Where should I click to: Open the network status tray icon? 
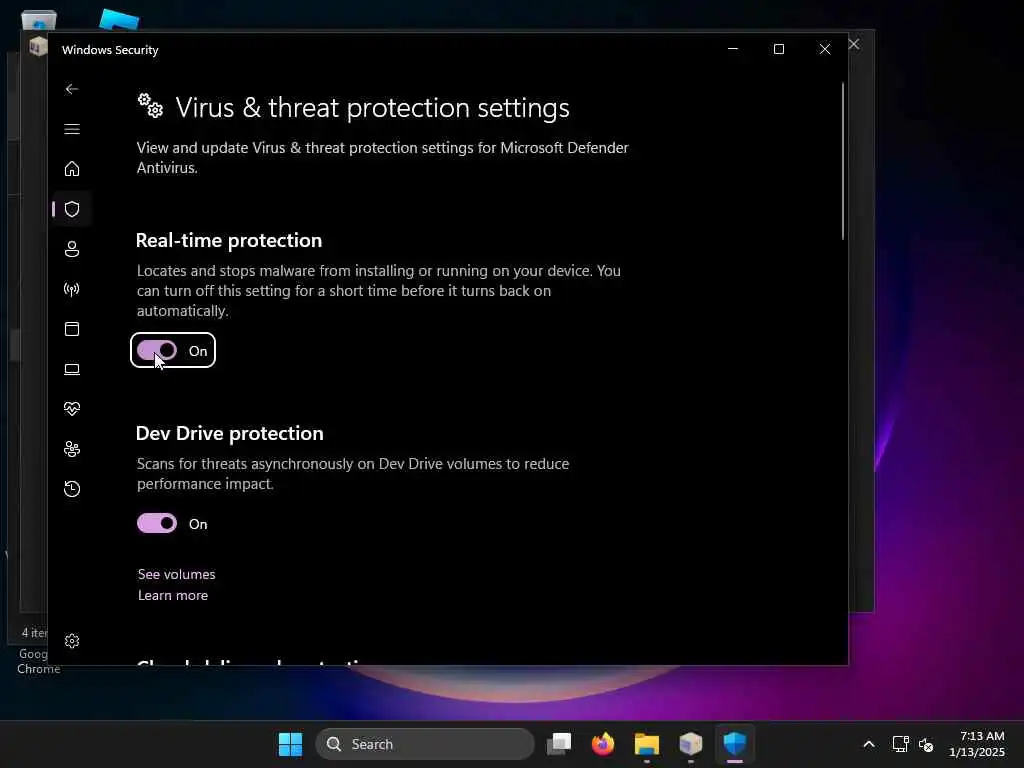click(x=901, y=744)
